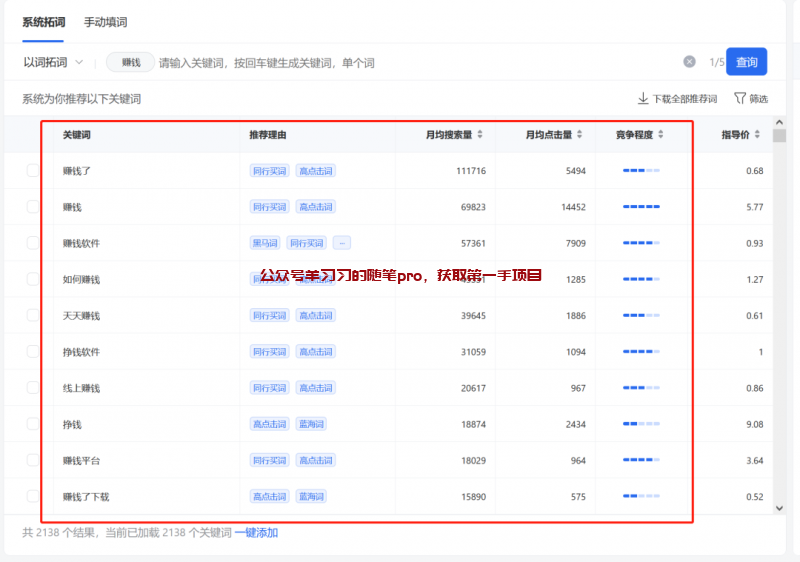The width and height of the screenshot is (800, 562).
Task: Sort by 月均搜索量 using its sort arrows
Action: [480, 135]
